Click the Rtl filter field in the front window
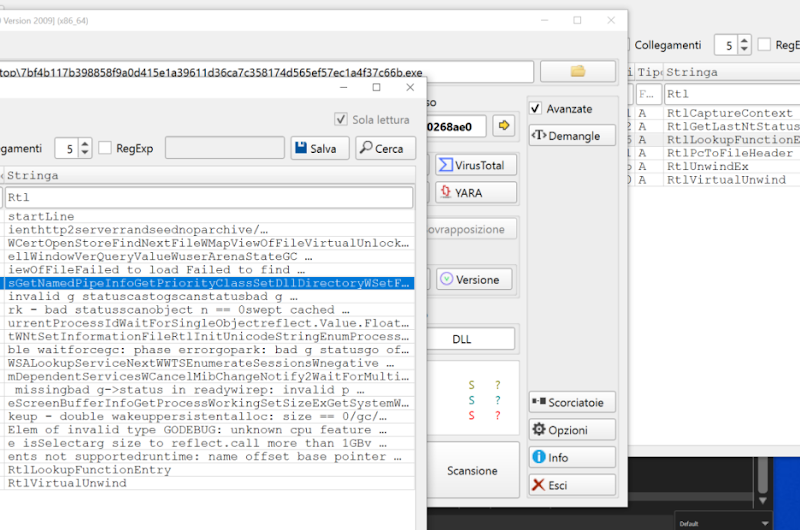The image size is (800, 530). [209, 197]
